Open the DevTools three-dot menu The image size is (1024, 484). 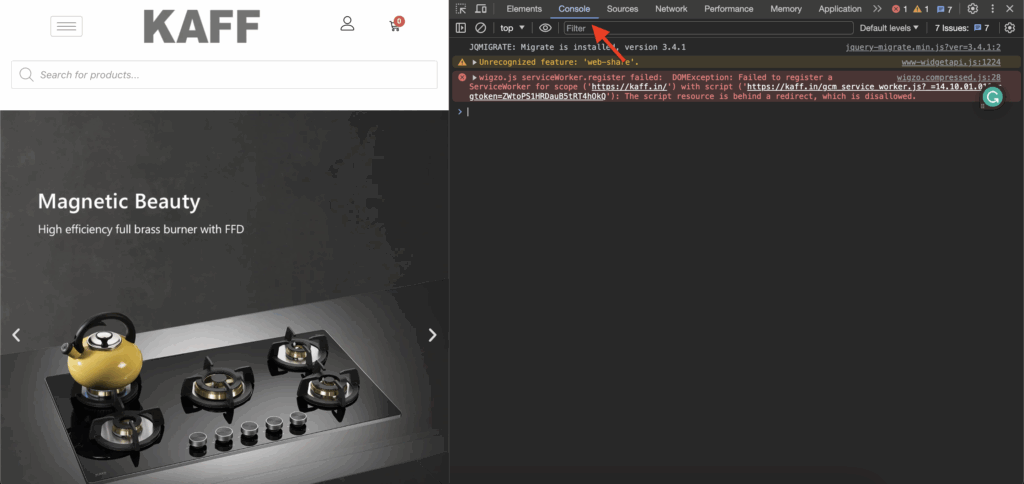click(993, 8)
